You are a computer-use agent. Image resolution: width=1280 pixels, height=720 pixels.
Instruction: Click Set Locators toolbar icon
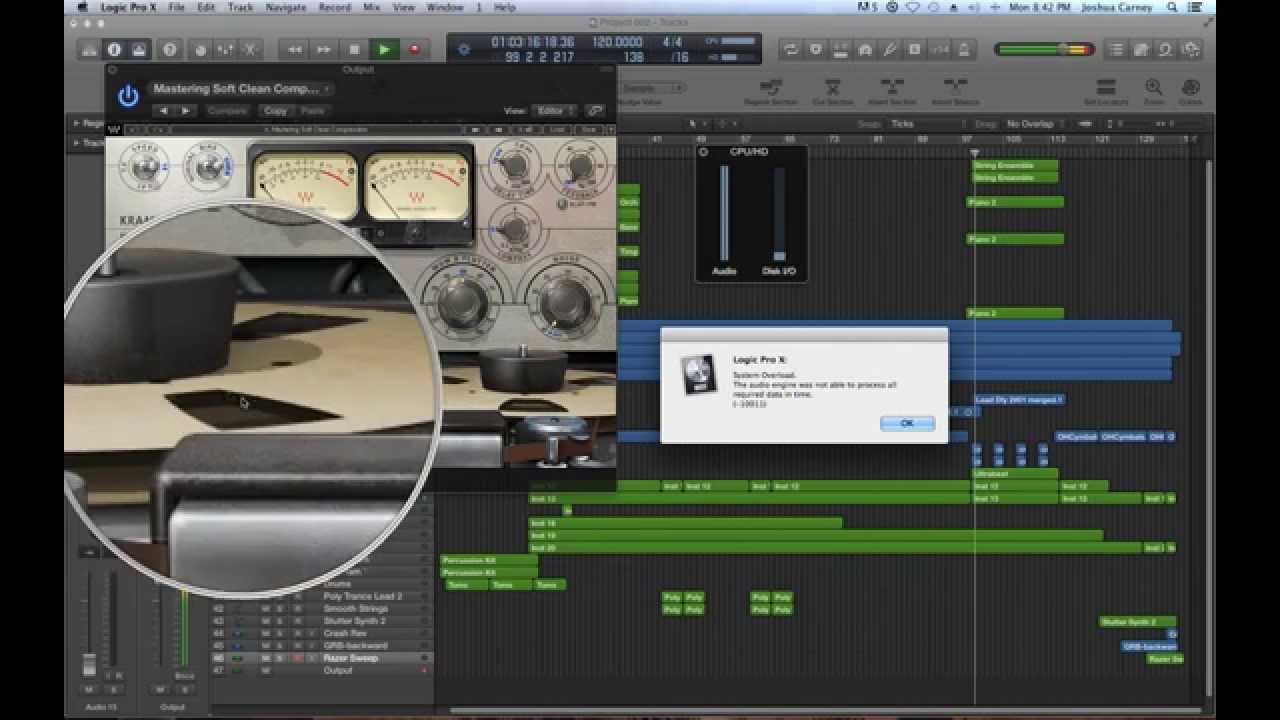1106,92
